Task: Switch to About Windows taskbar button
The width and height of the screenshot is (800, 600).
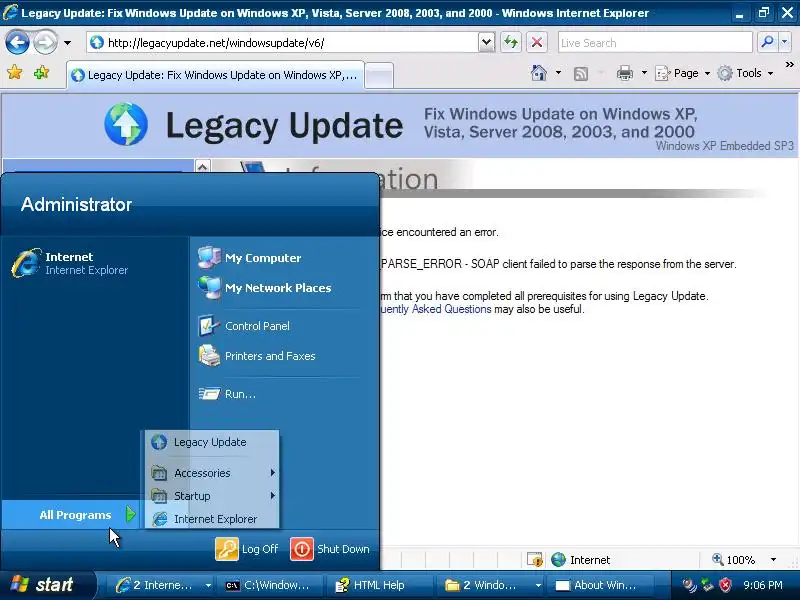Action: [x=601, y=585]
